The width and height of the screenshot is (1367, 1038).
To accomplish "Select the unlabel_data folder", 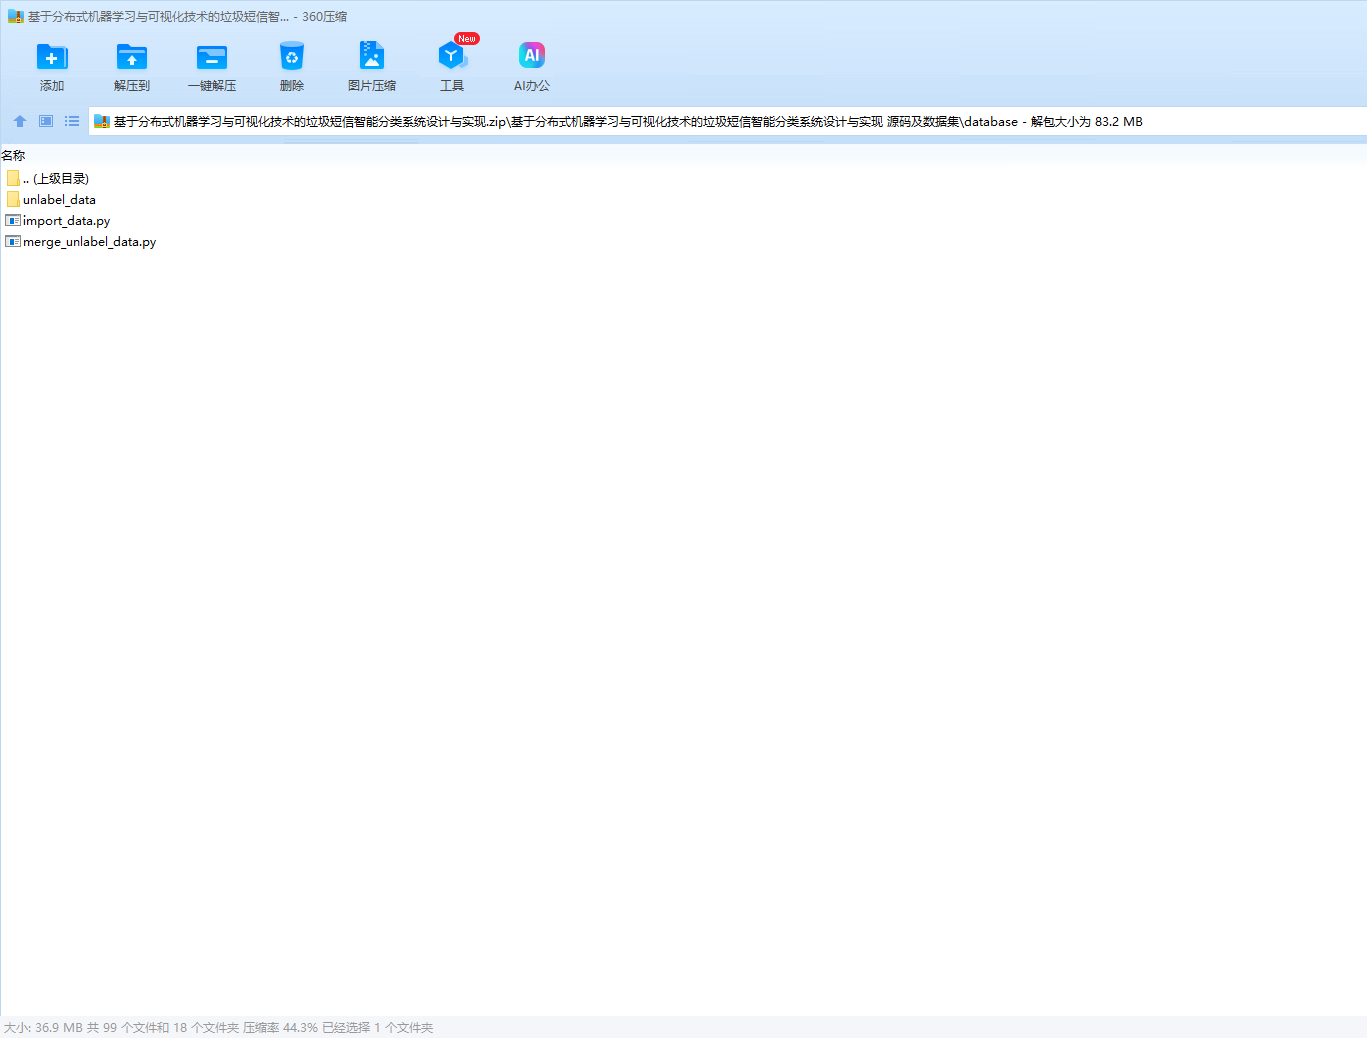I will coord(51,199).
